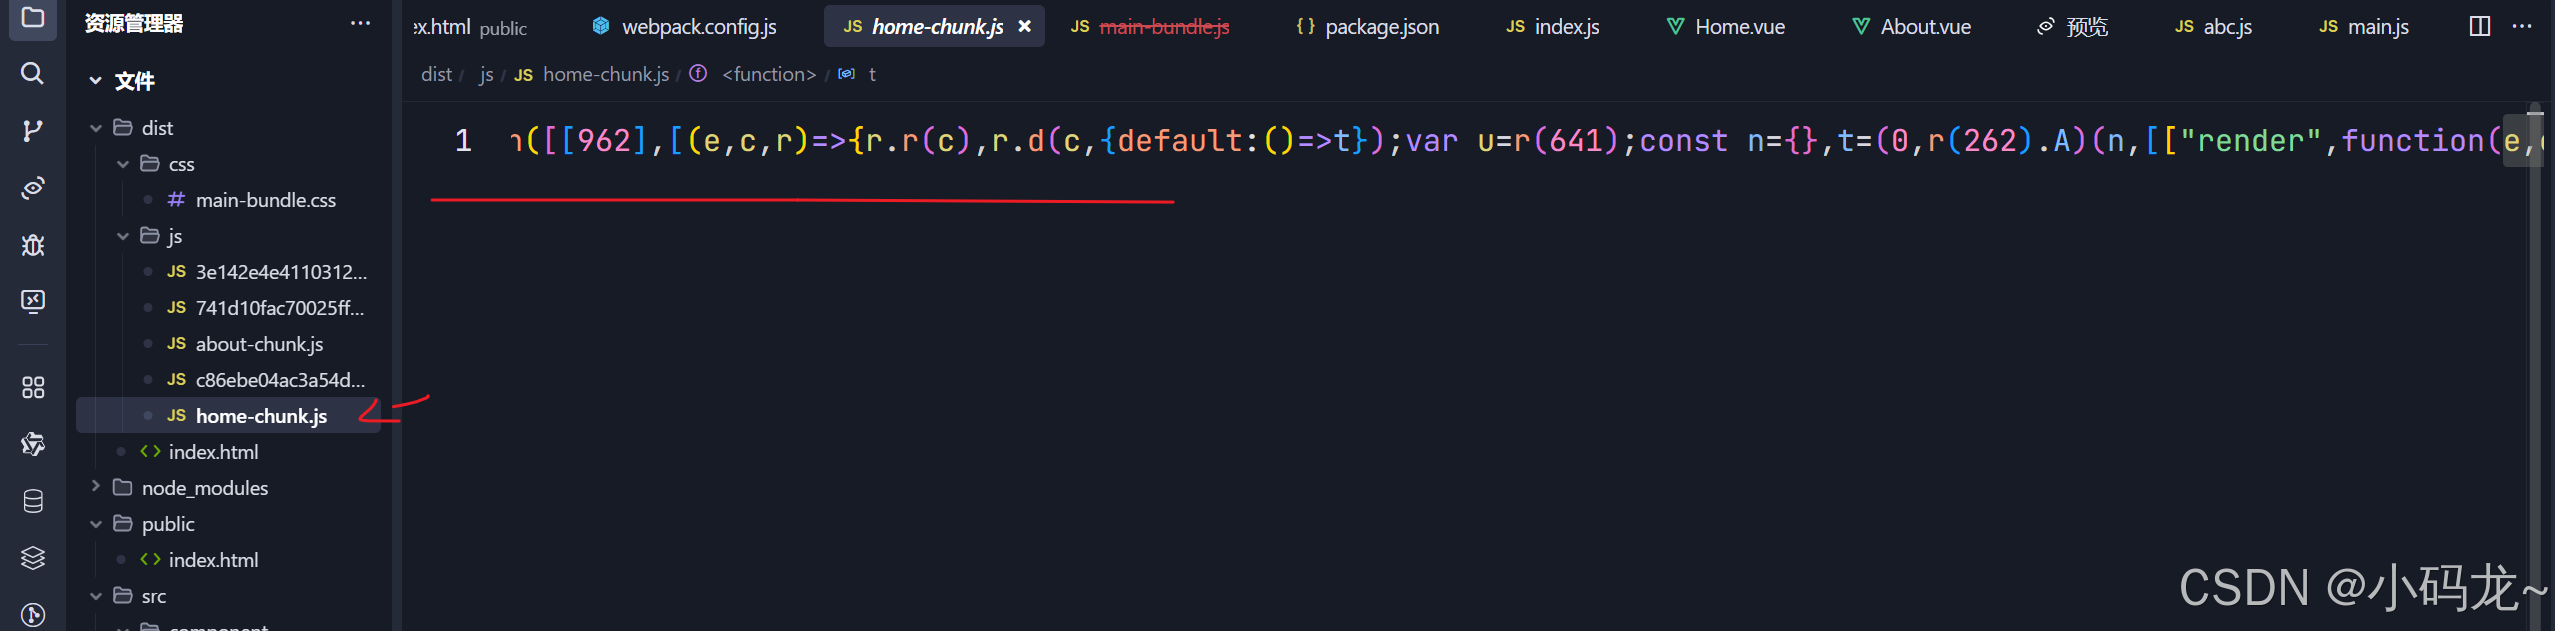Open the editor more actions ellipsis
This screenshot has width=2555, height=631.
tap(2522, 26)
